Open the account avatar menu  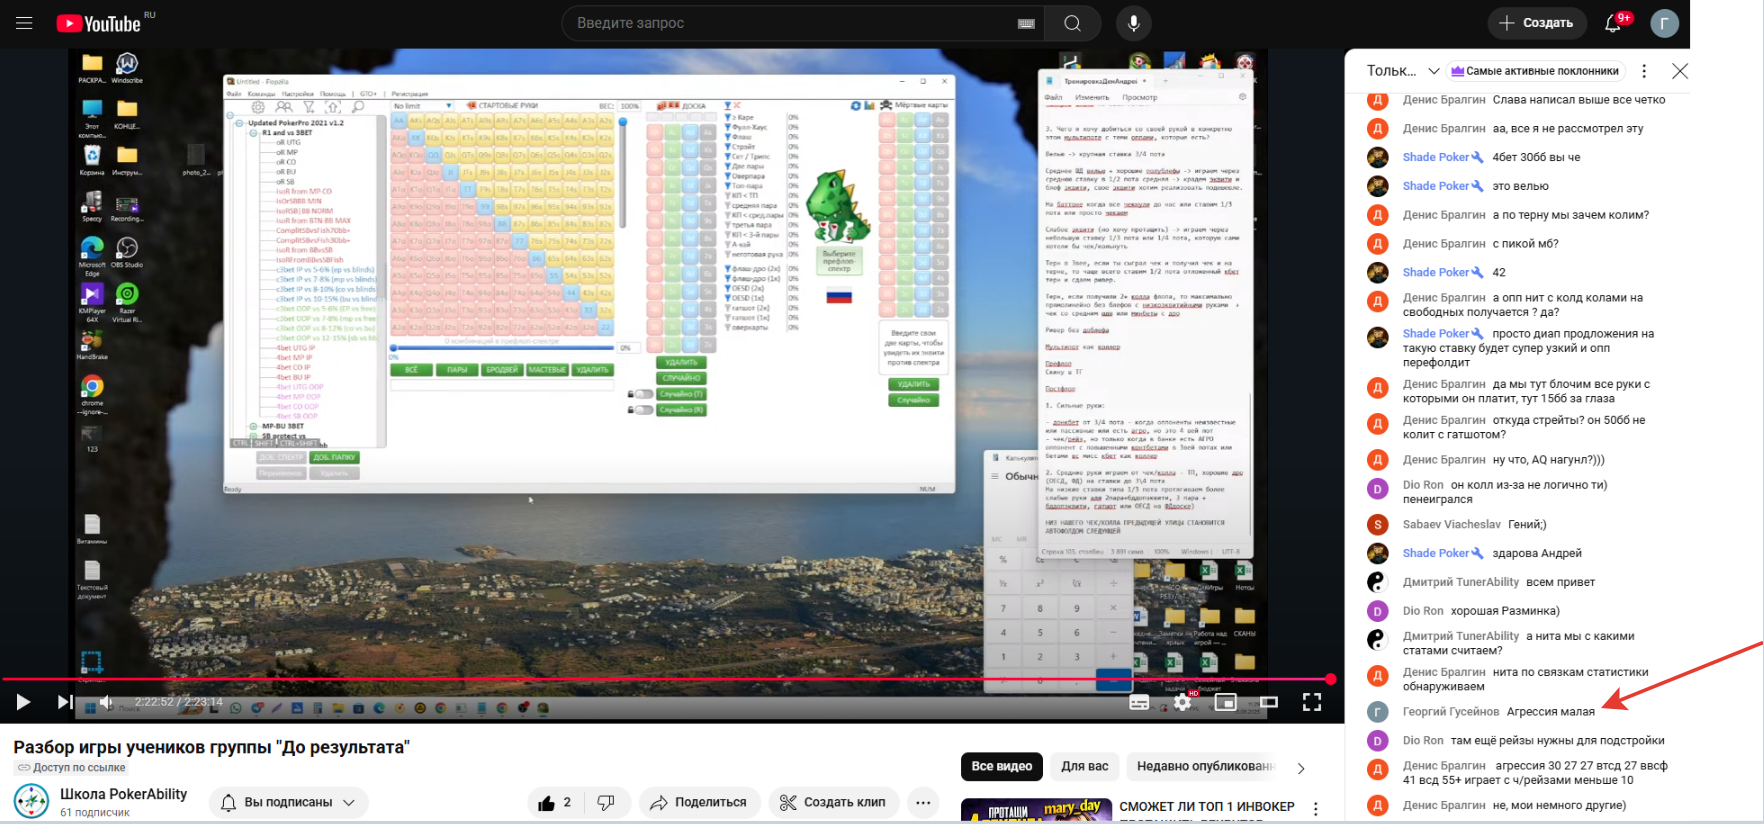coord(1664,23)
